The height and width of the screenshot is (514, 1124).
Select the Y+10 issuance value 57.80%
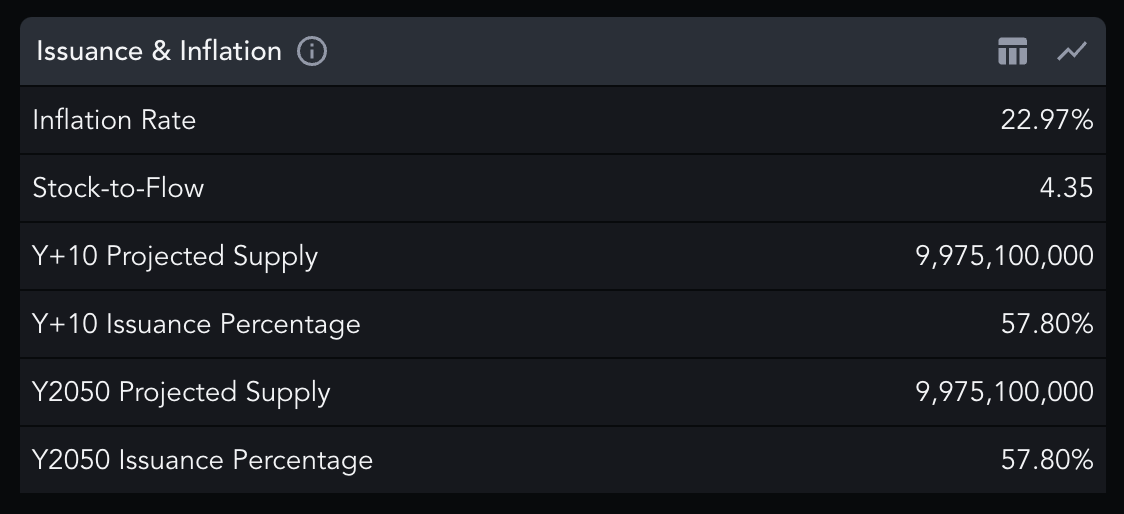(x=1046, y=324)
